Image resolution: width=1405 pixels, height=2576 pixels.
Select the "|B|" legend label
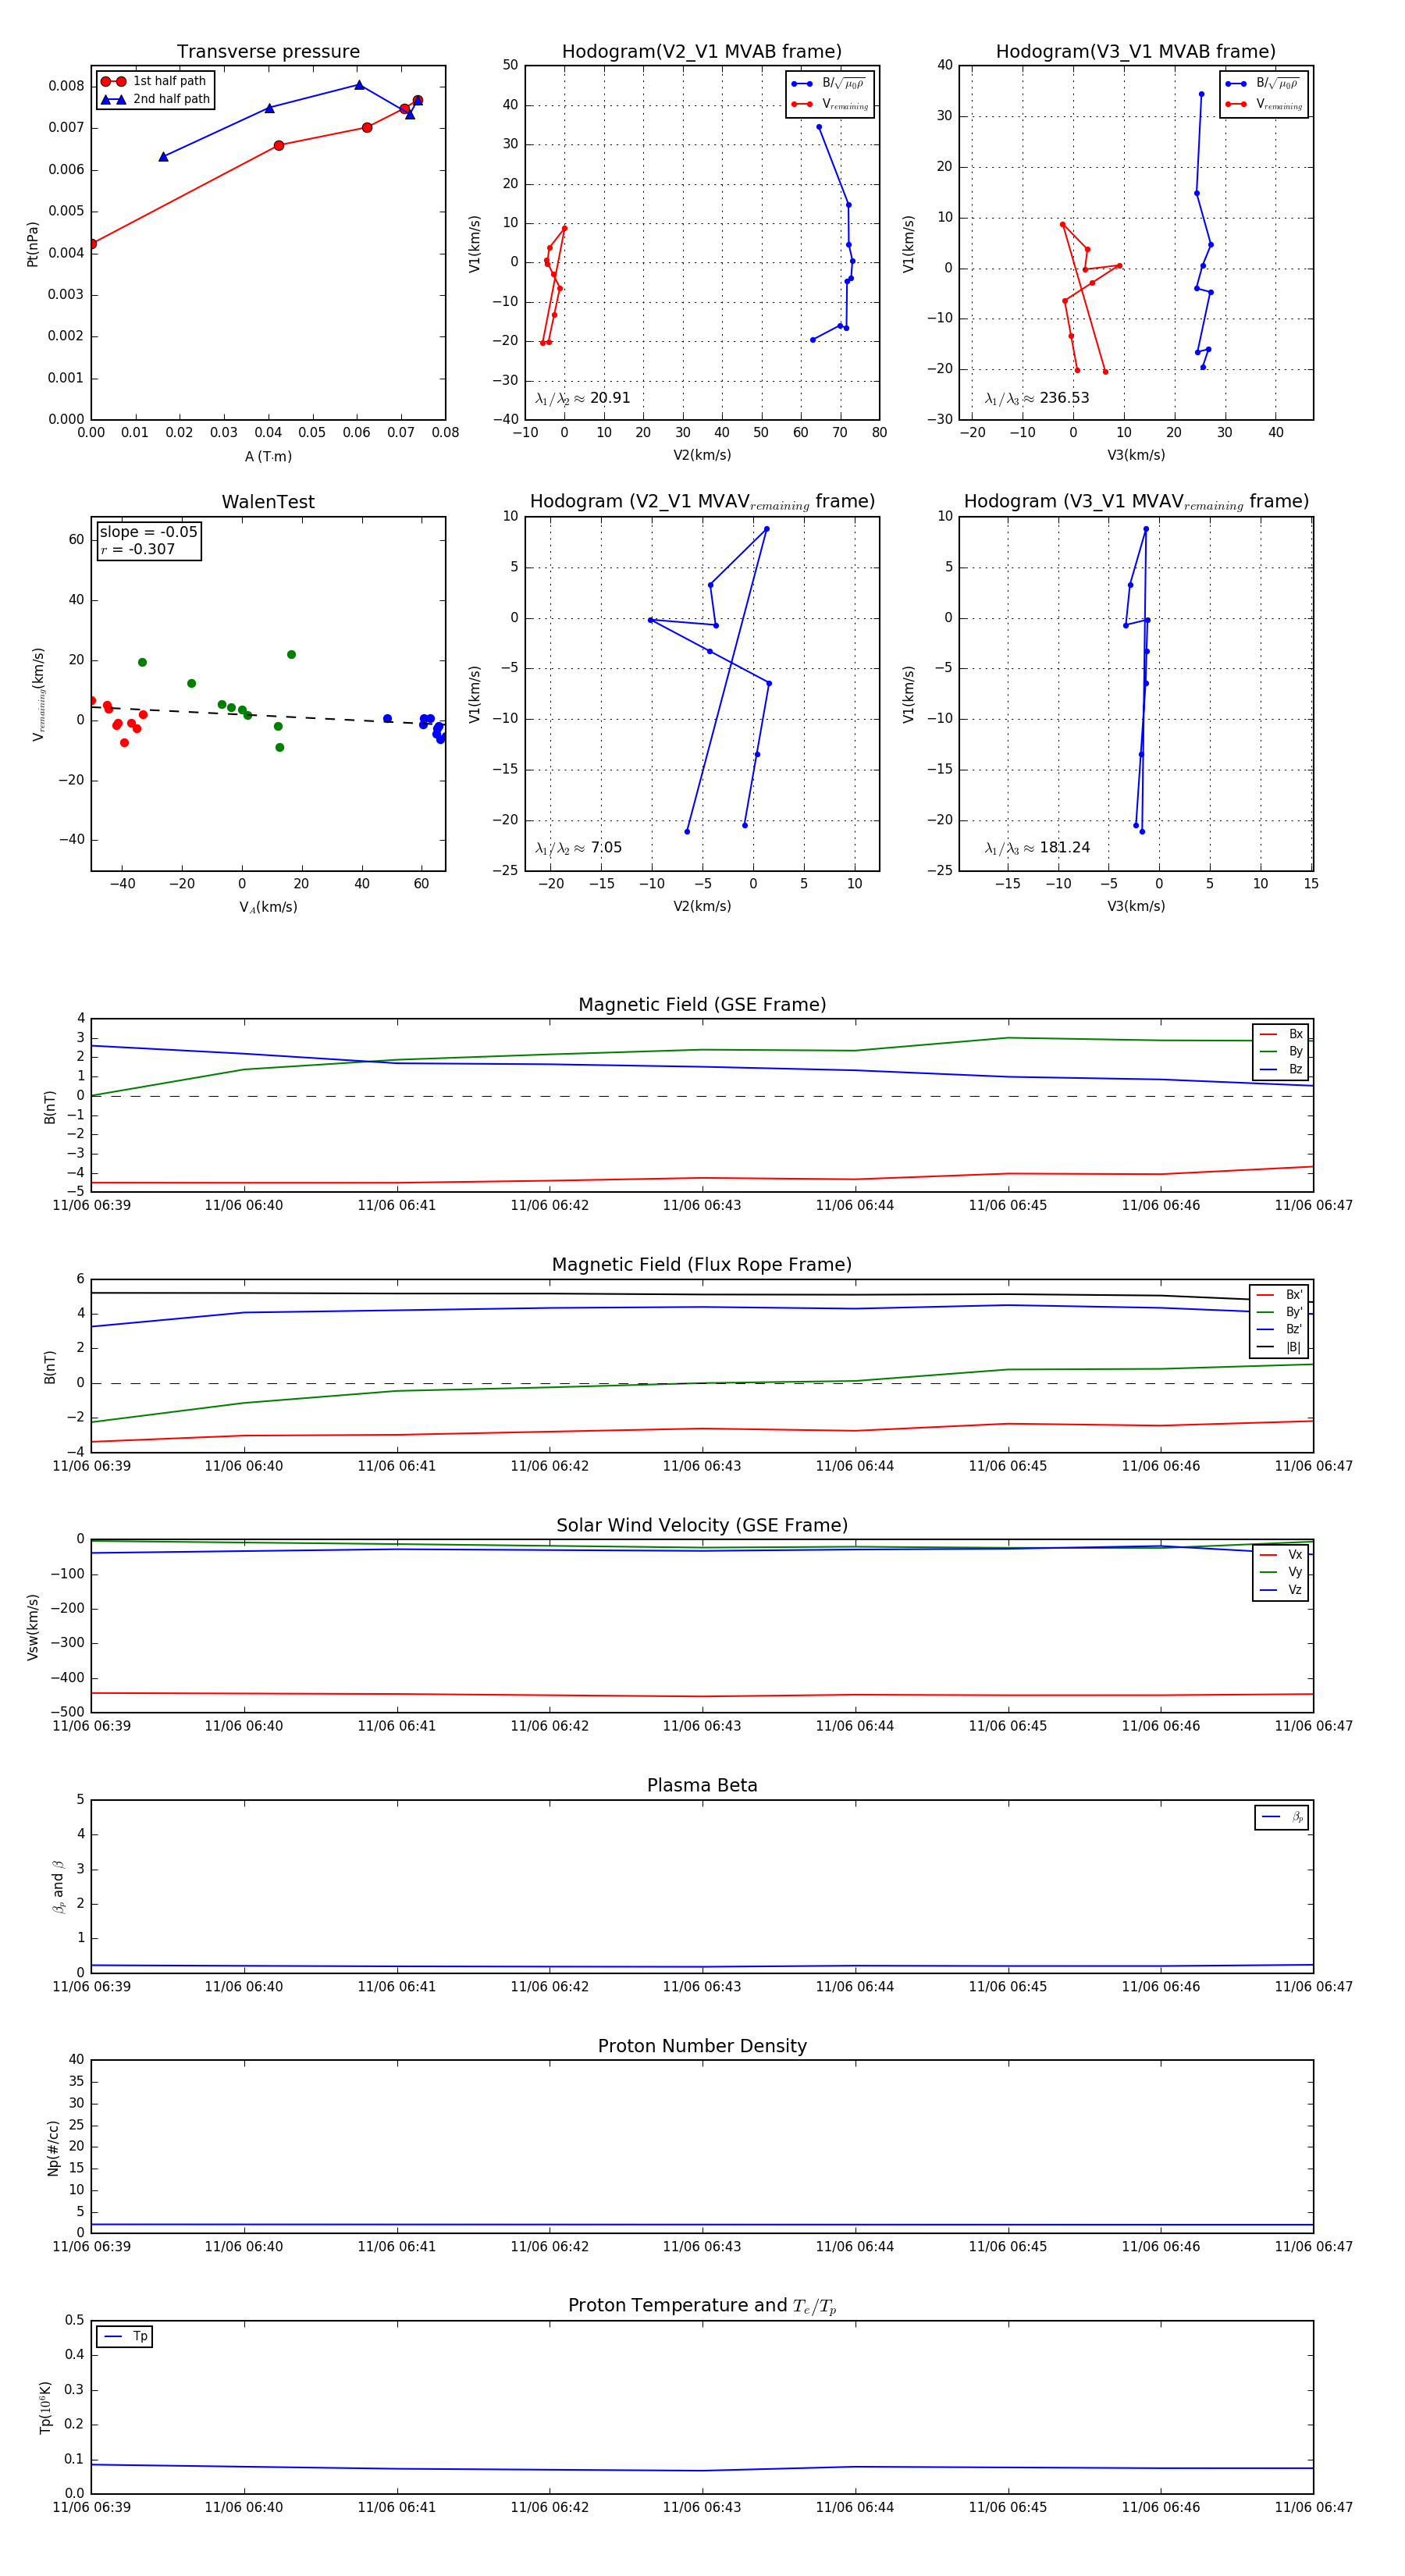(x=1294, y=1348)
